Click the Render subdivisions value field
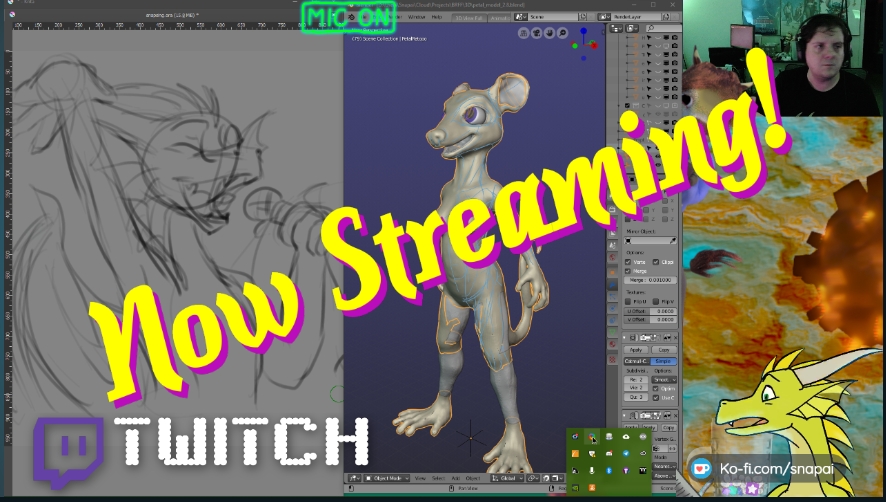This screenshot has height=502, width=886. [636, 379]
